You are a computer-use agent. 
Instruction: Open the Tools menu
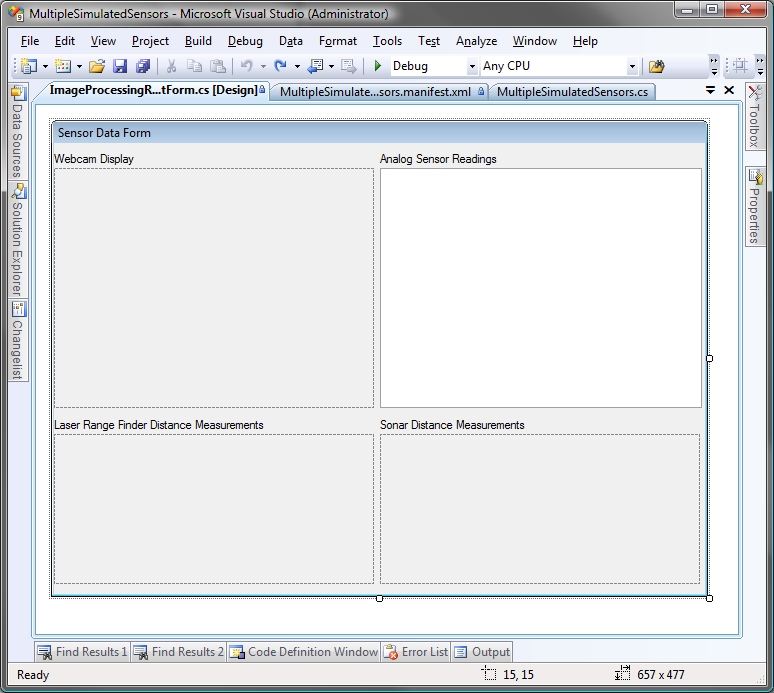[x=387, y=41]
